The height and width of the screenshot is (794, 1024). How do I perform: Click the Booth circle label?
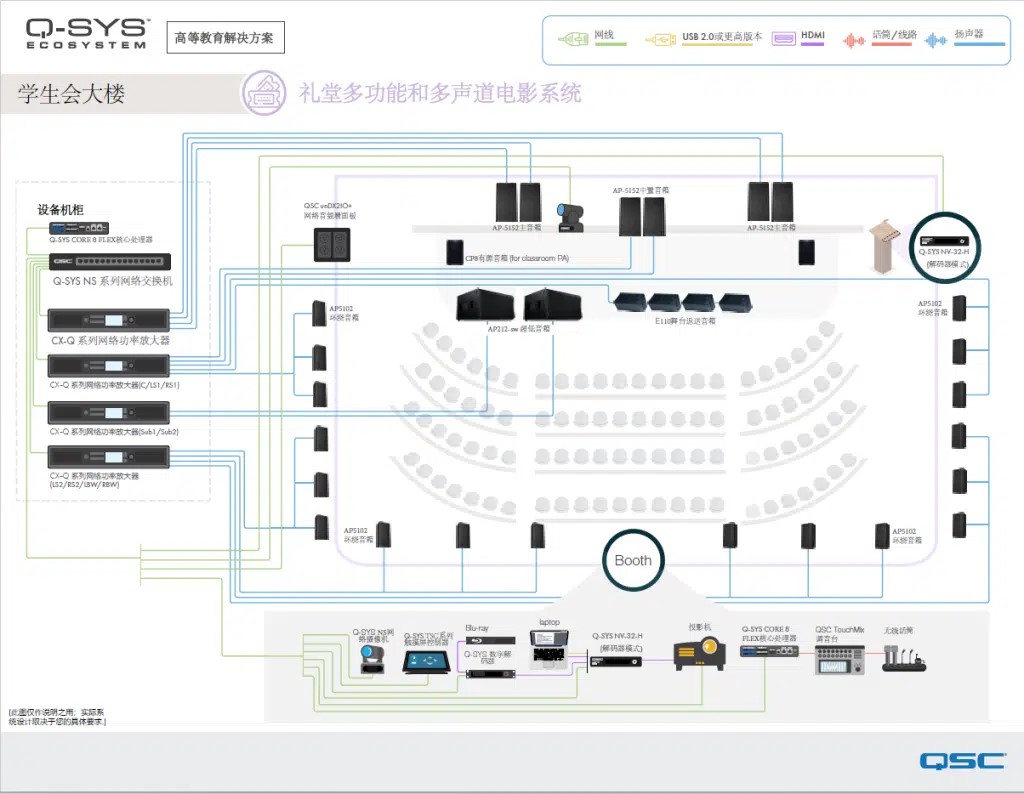click(633, 560)
